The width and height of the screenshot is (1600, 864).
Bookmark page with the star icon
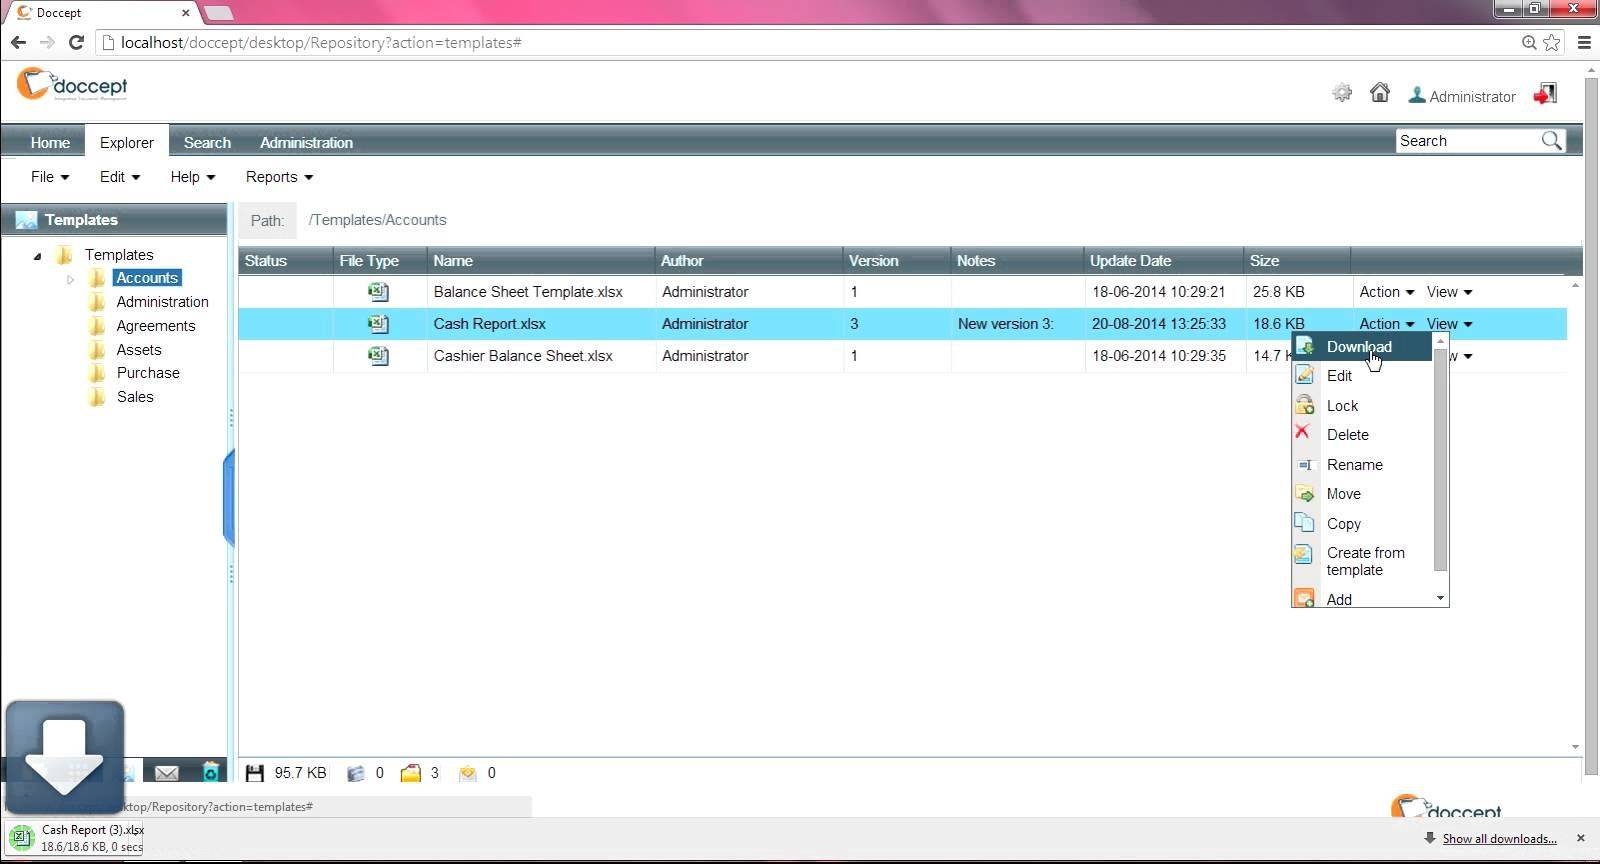point(1552,42)
